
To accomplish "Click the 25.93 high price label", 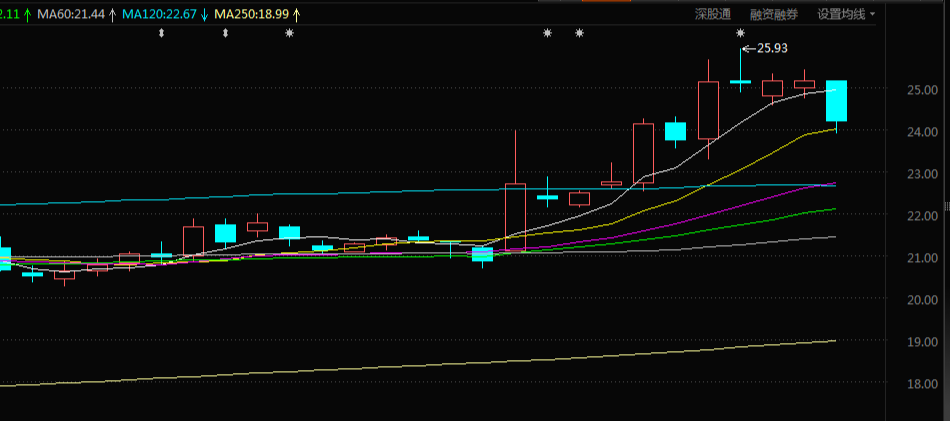I will (772, 48).
